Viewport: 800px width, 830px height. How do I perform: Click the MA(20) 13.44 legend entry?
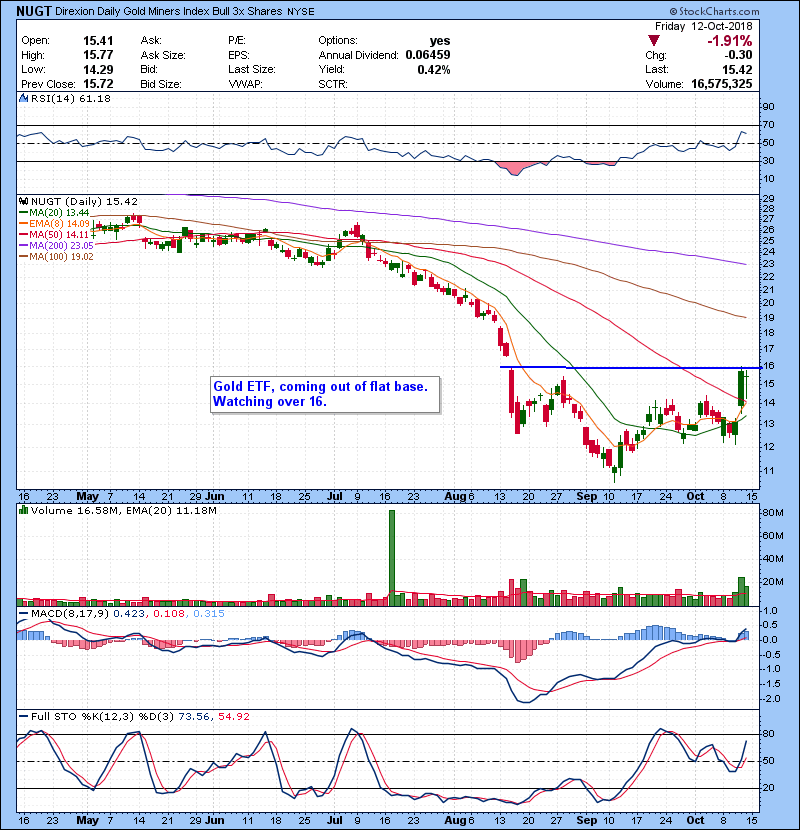tap(55, 213)
